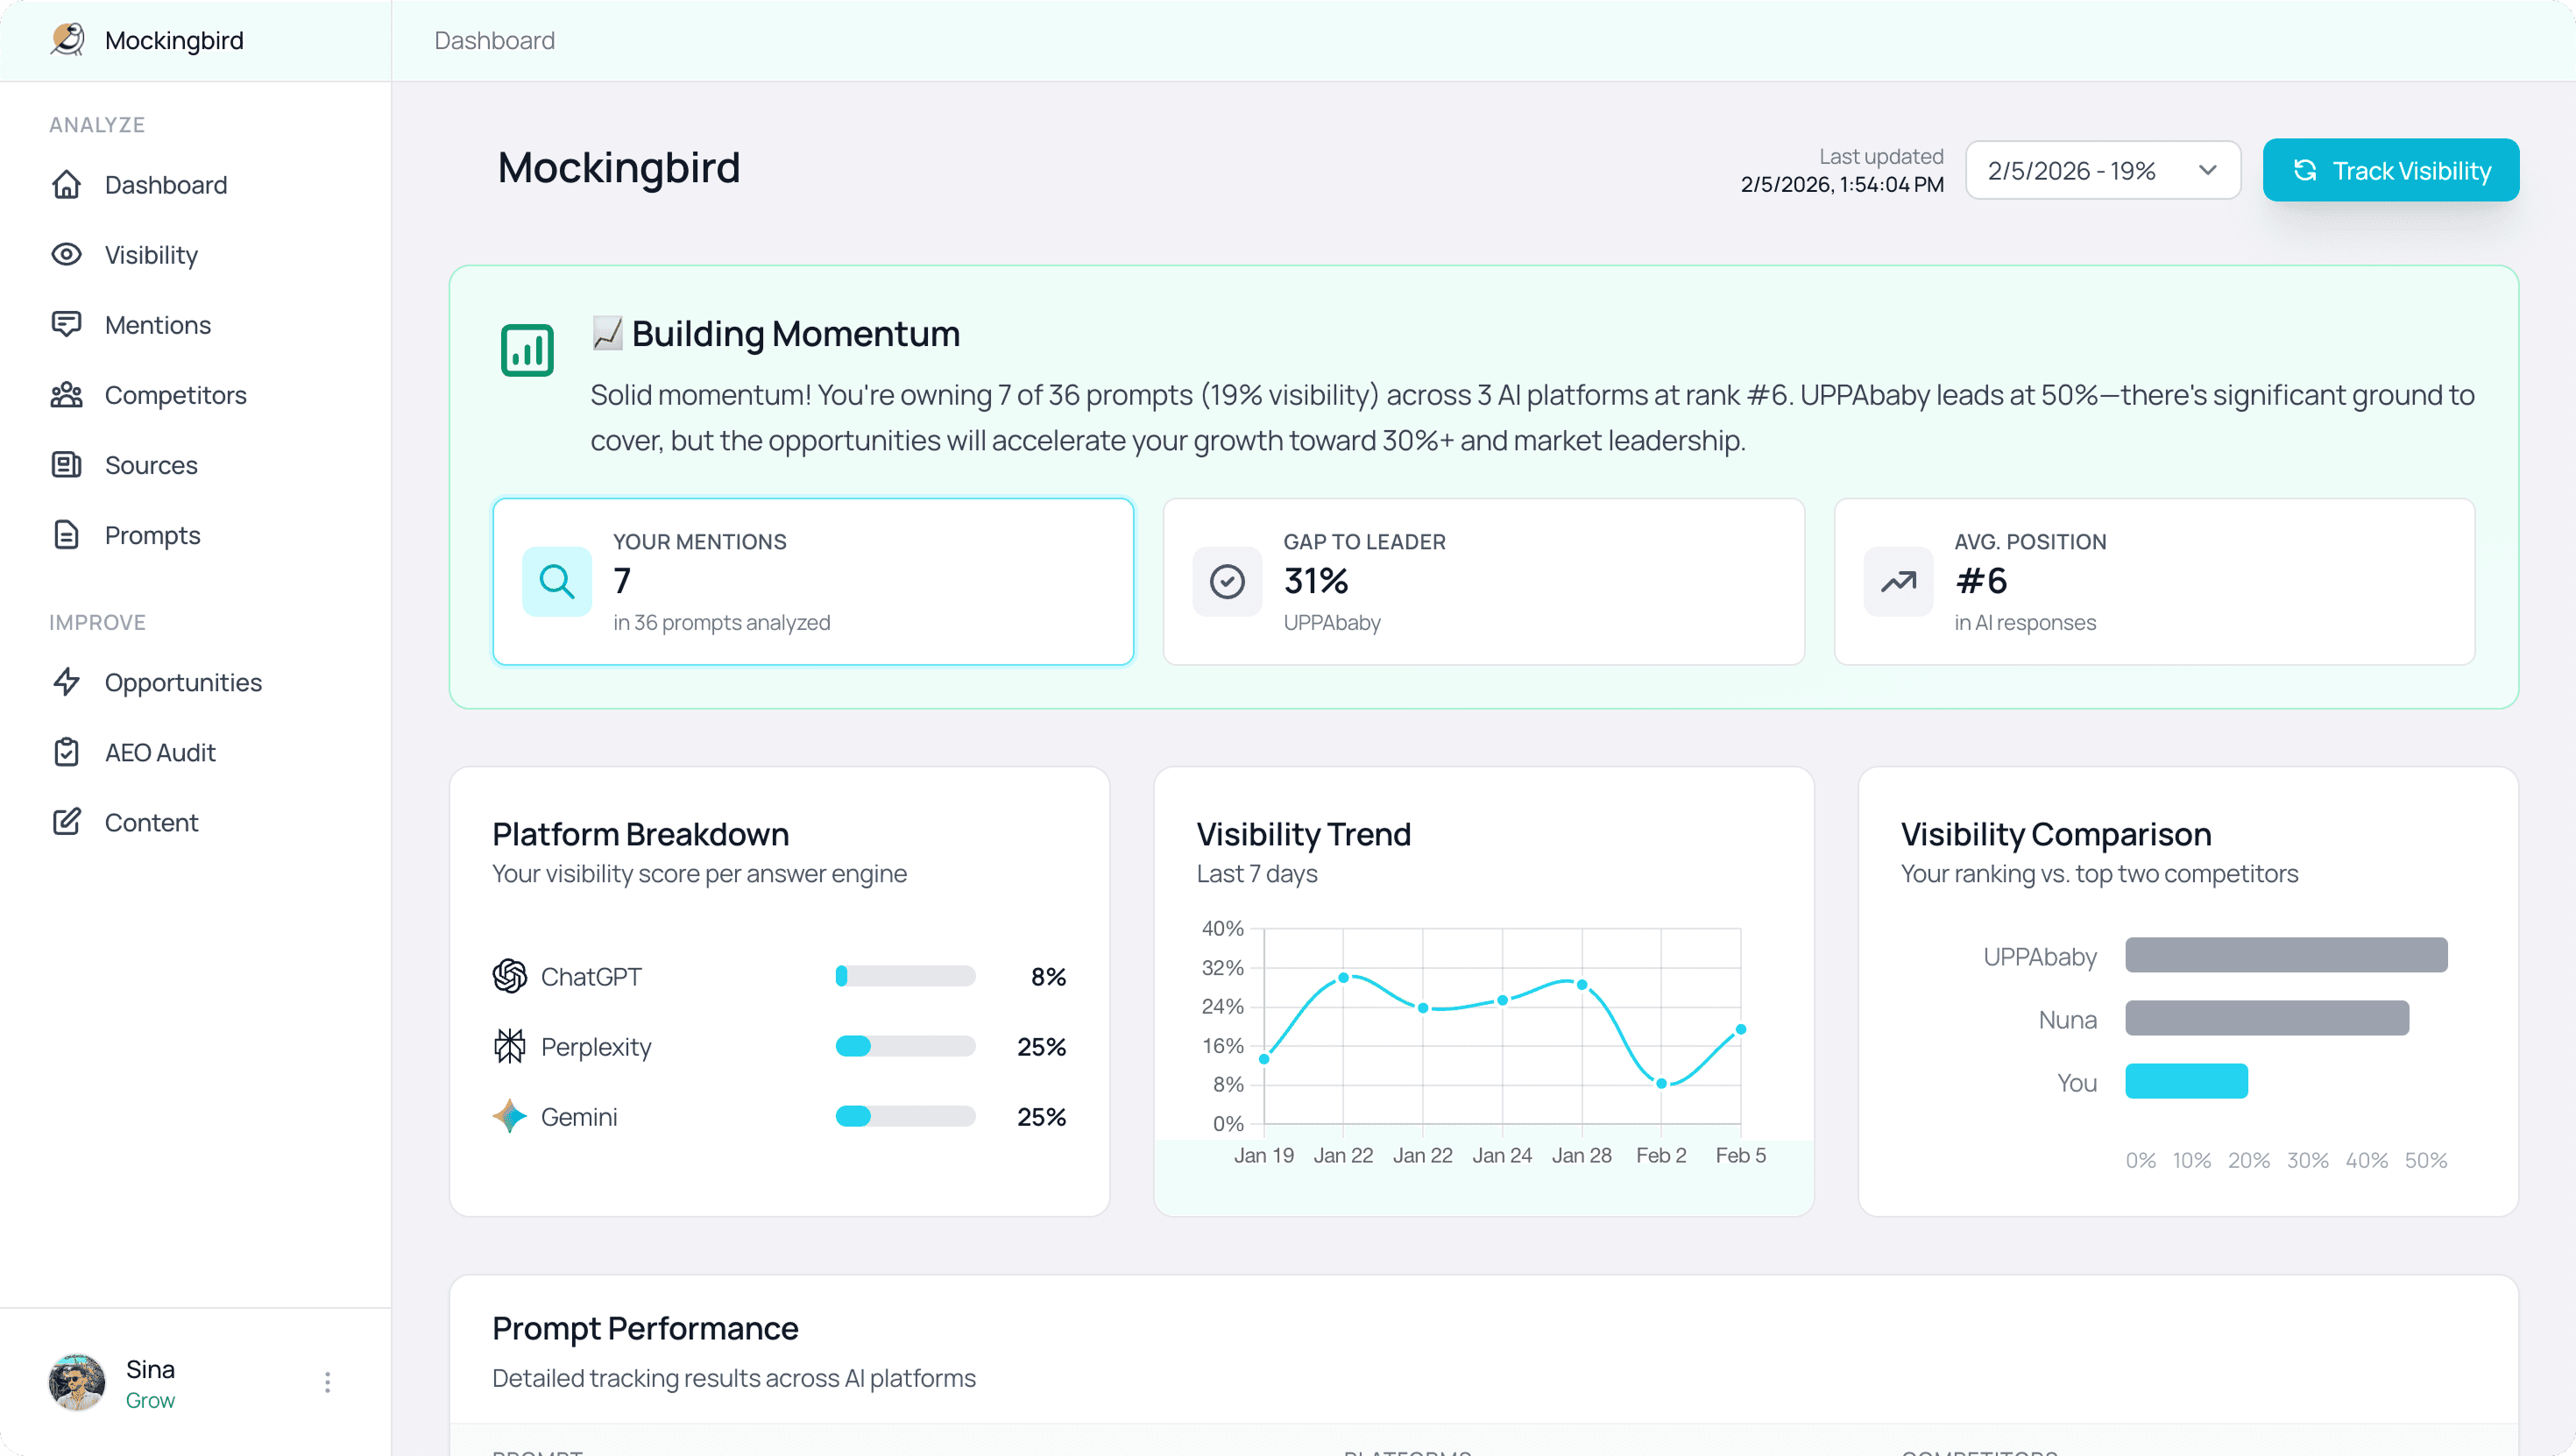
Task: Click the AEO Audit clipboard icon
Action: pos(66,752)
